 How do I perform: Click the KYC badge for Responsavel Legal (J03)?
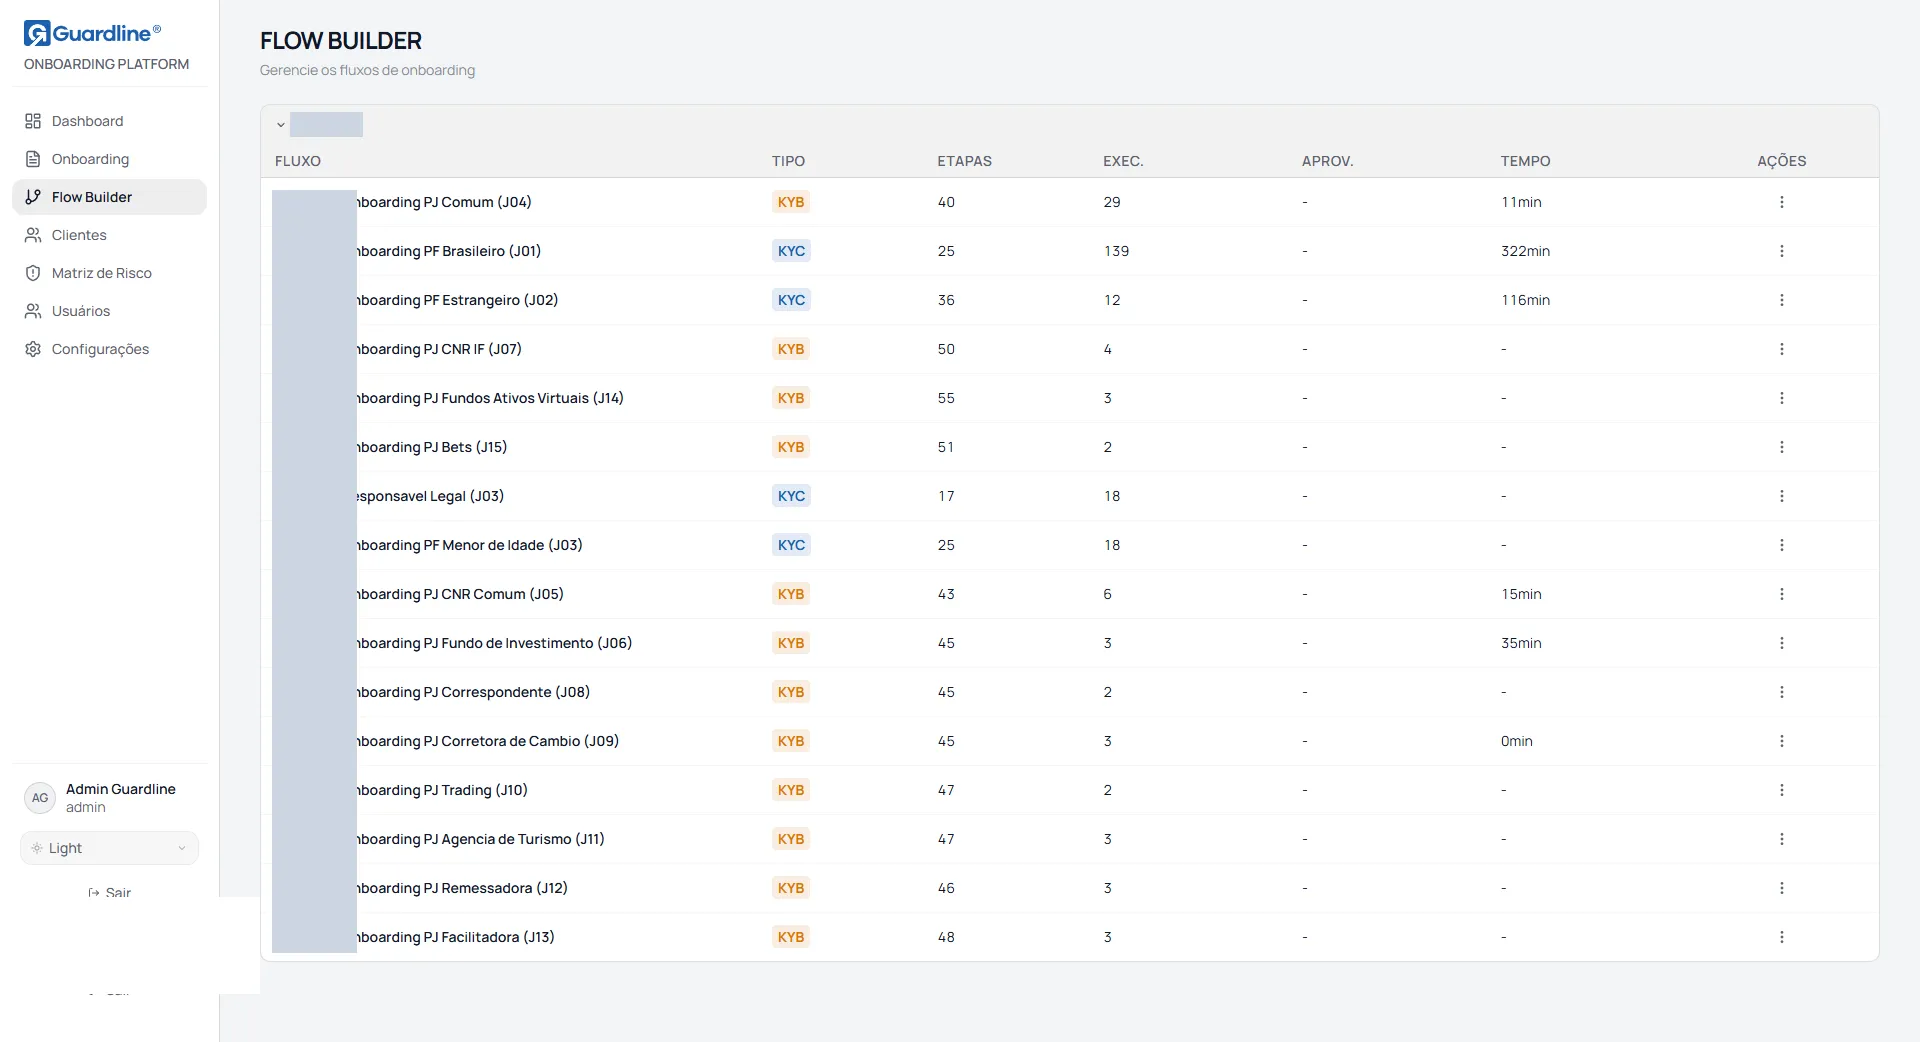click(x=791, y=496)
